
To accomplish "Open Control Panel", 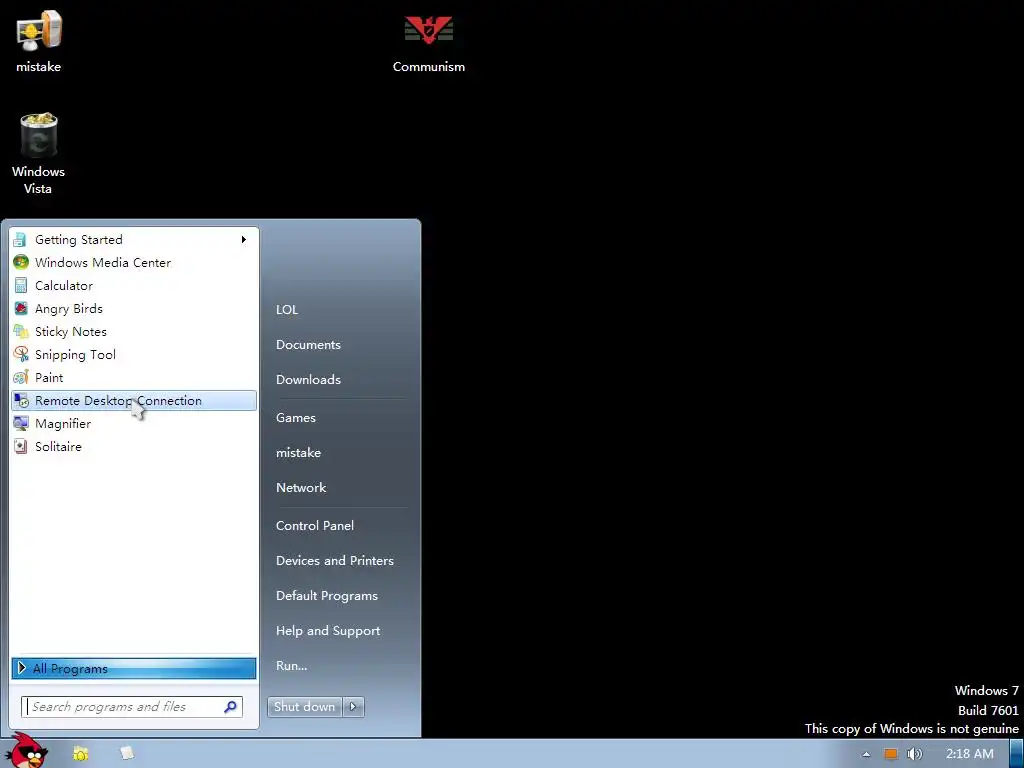I will (x=315, y=526).
